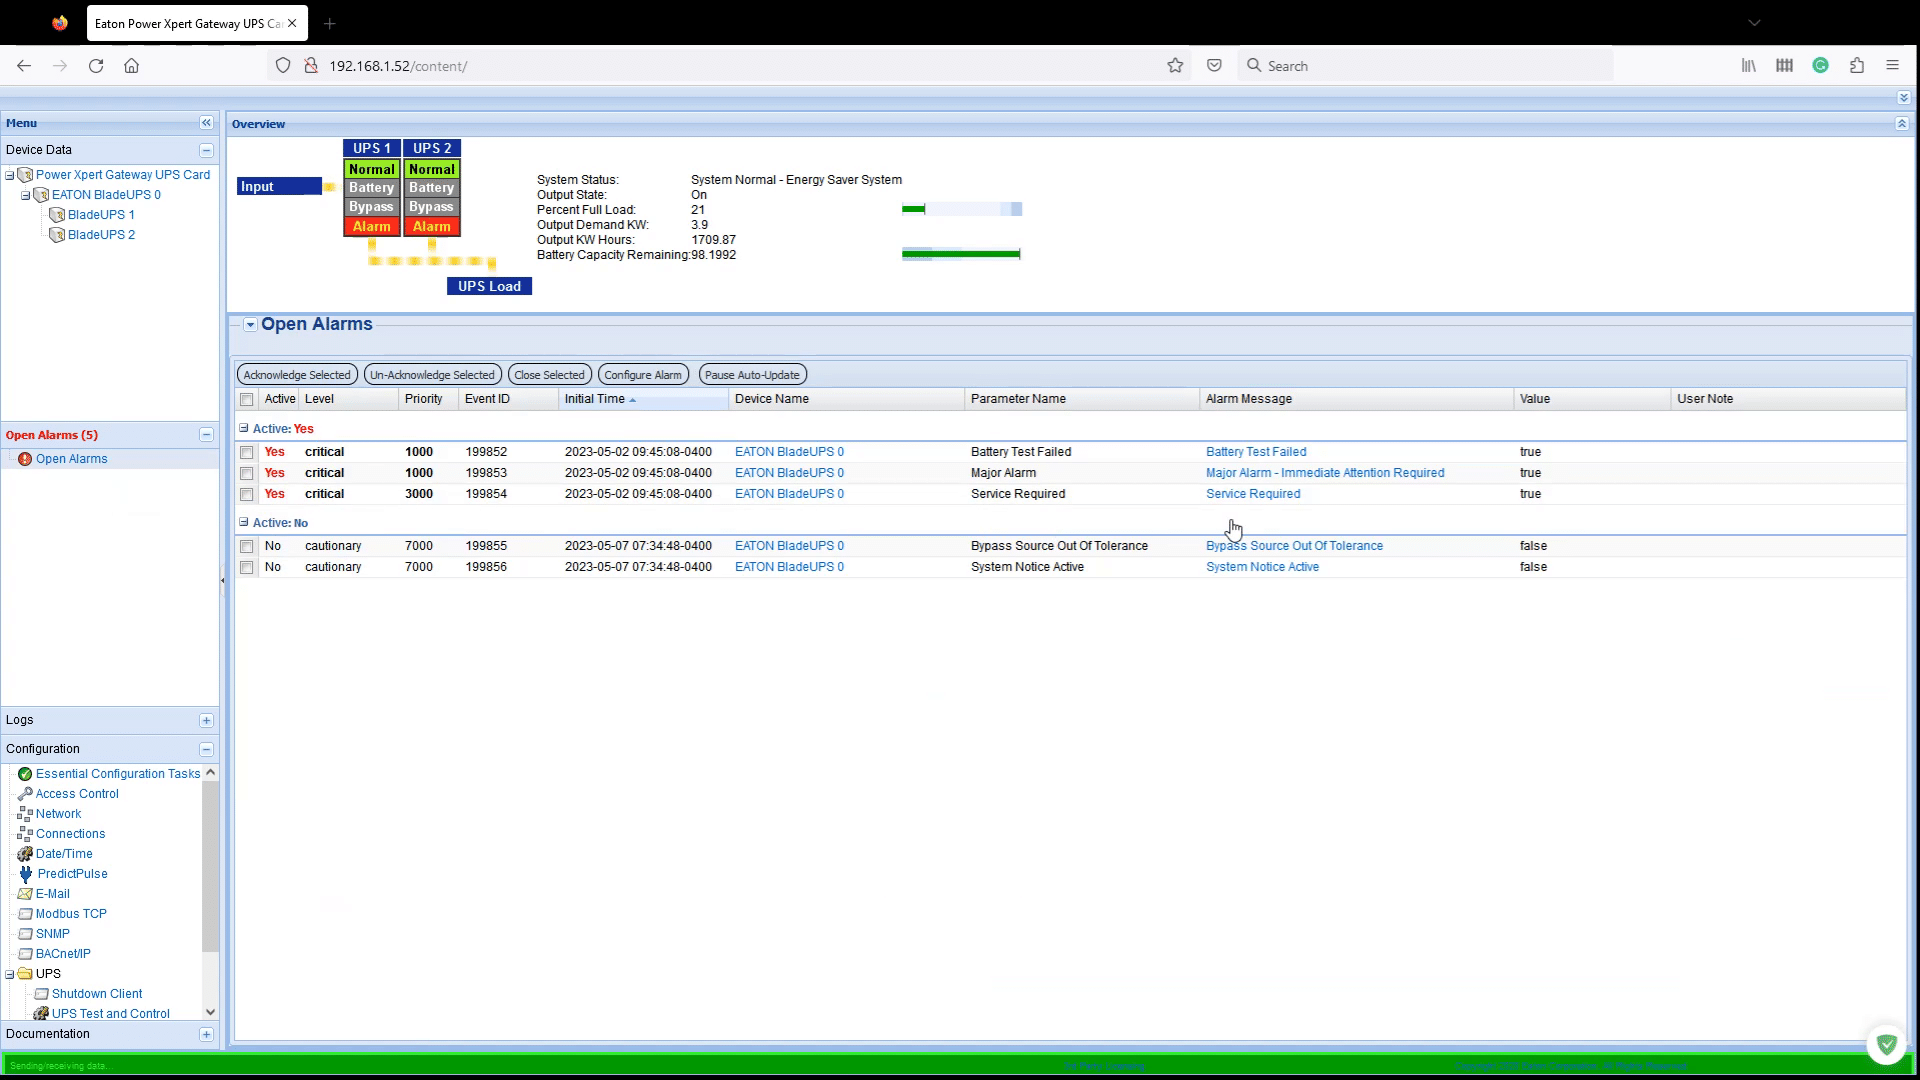This screenshot has width=1920, height=1080.
Task: Open the Configuration panel menu
Action: coord(206,749)
